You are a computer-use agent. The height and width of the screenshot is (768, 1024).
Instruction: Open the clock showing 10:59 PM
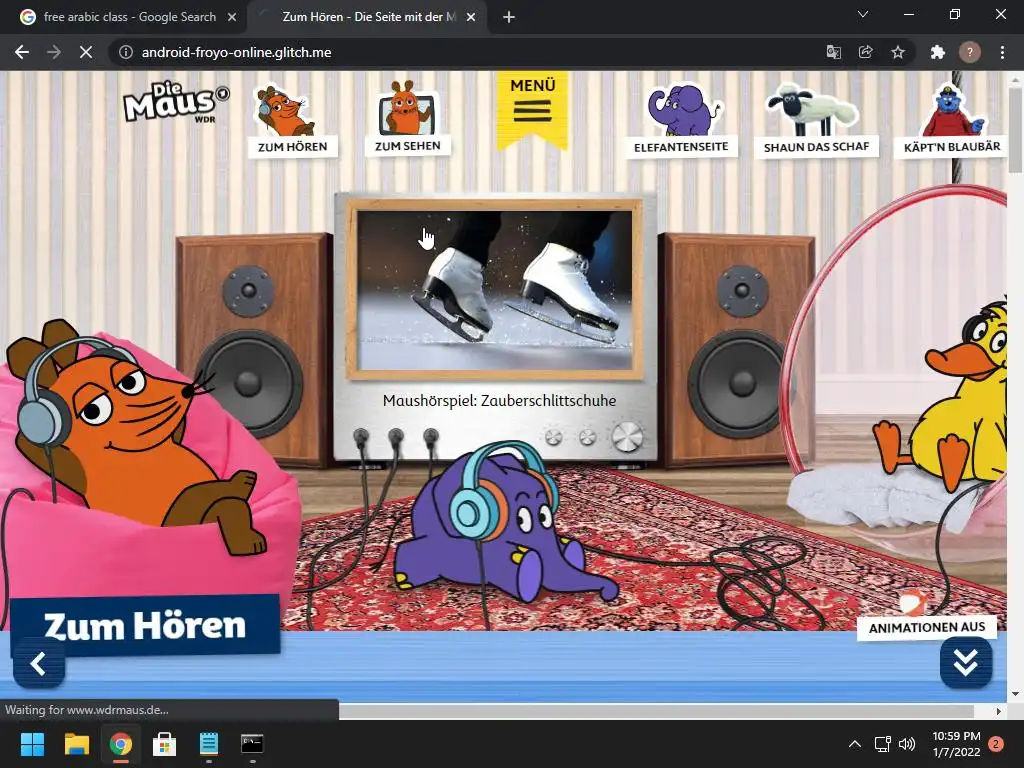pos(956,744)
